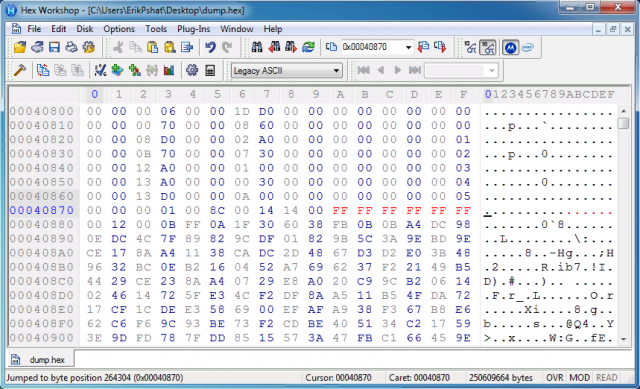
Task: Open the Options menu
Action: 119,29
